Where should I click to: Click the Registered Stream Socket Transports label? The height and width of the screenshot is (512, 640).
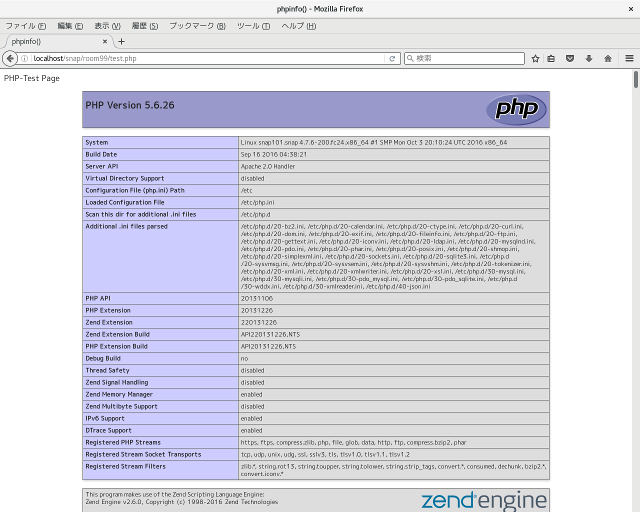[x=143, y=454]
